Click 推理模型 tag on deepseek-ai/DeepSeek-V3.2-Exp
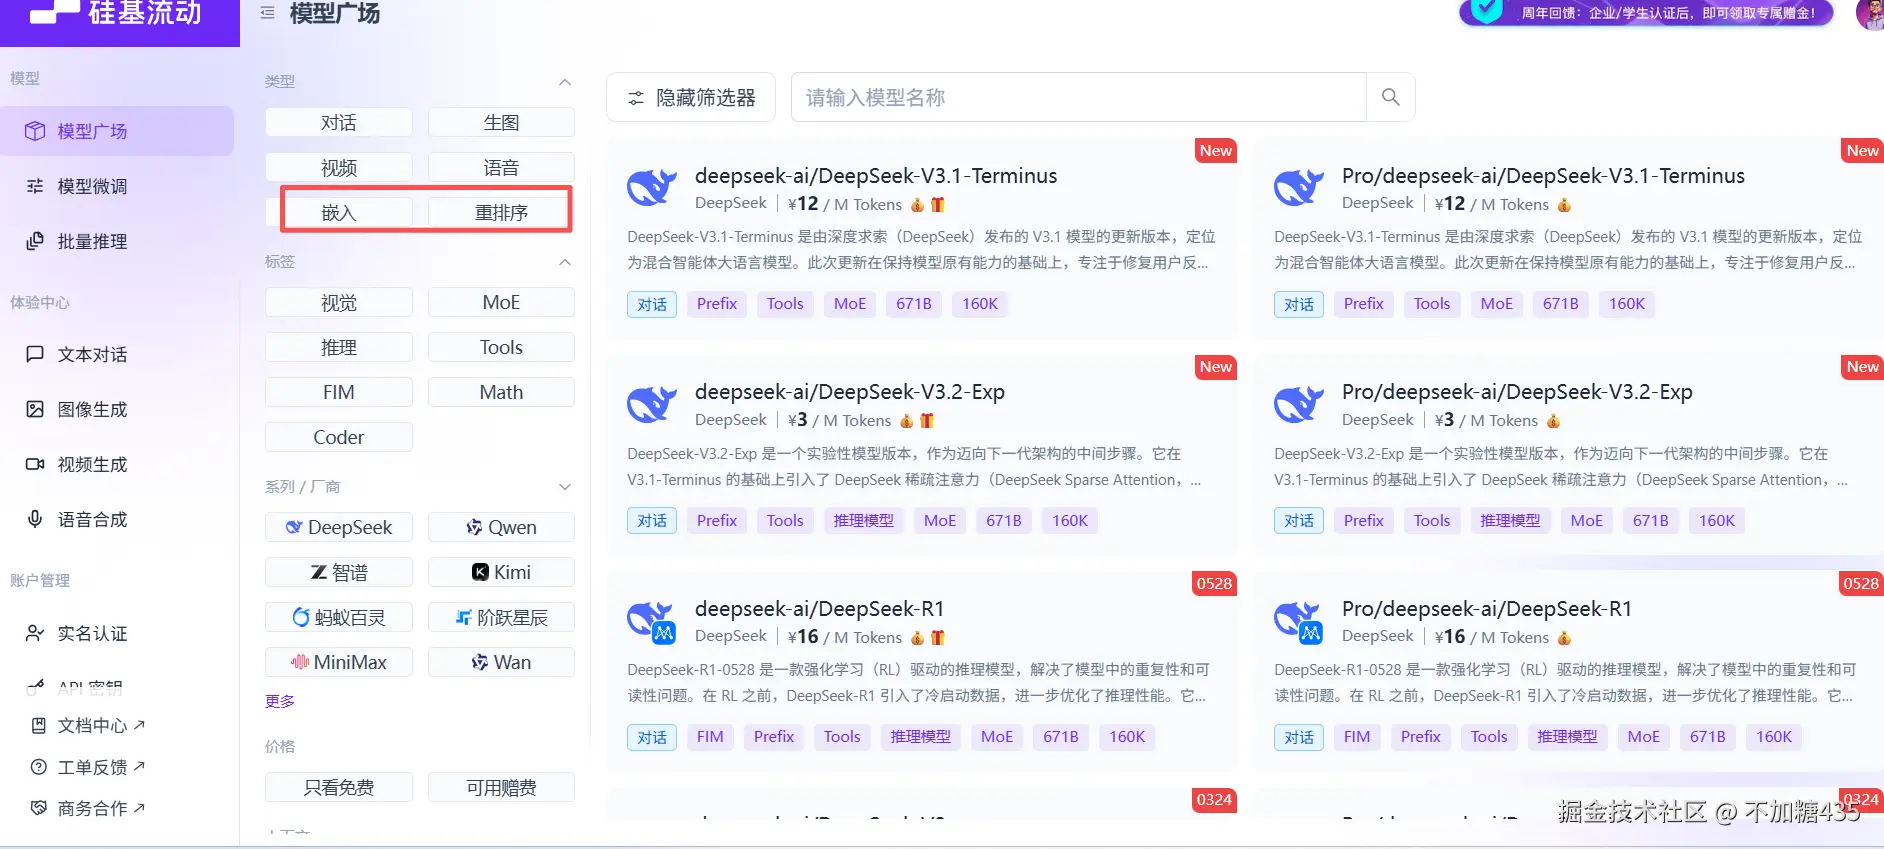 point(864,520)
